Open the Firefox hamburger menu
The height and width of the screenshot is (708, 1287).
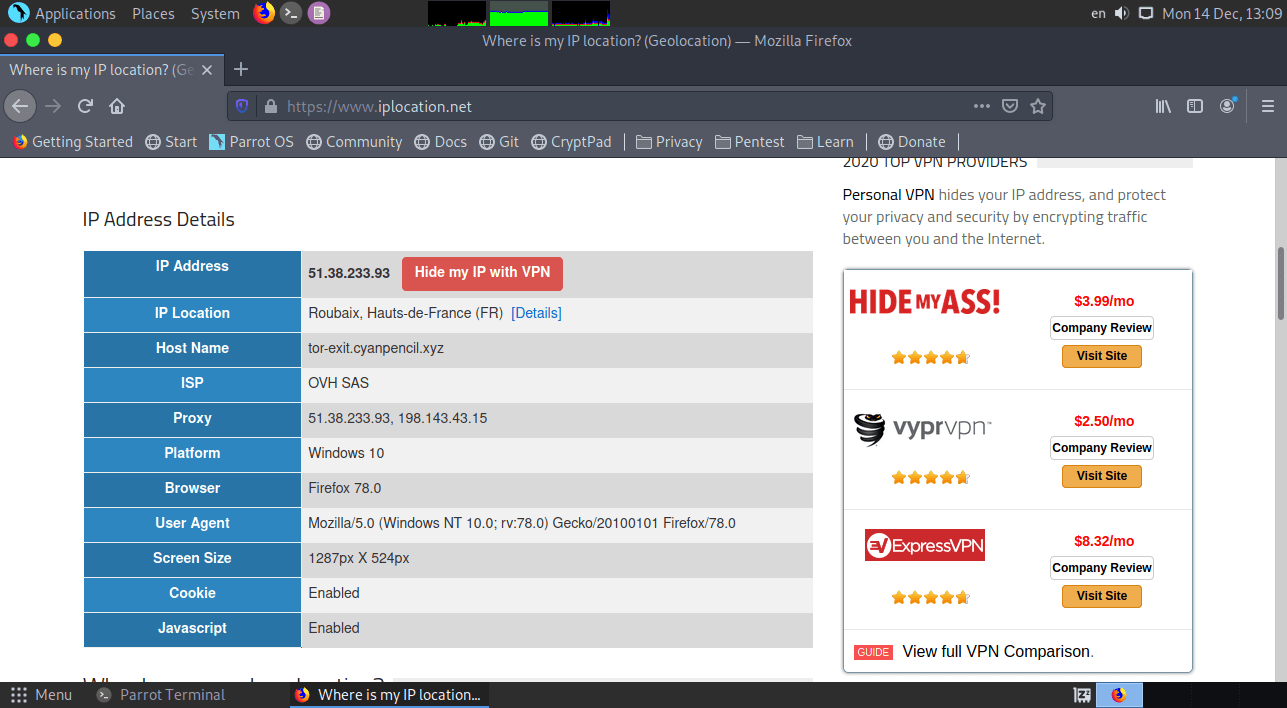click(1268, 106)
